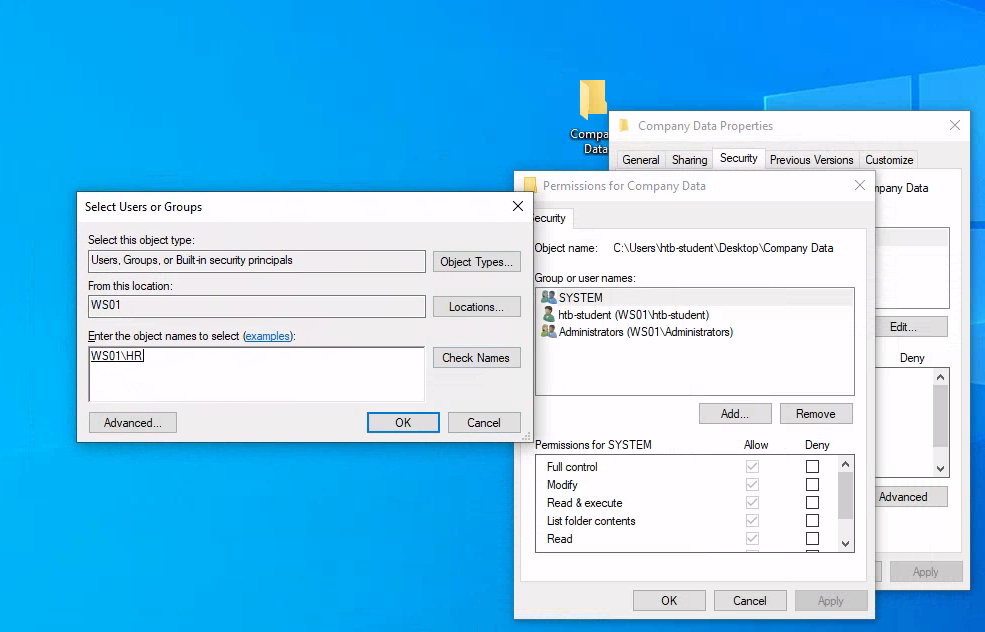
Task: Tick Deny box for List folder contents
Action: 812,521
